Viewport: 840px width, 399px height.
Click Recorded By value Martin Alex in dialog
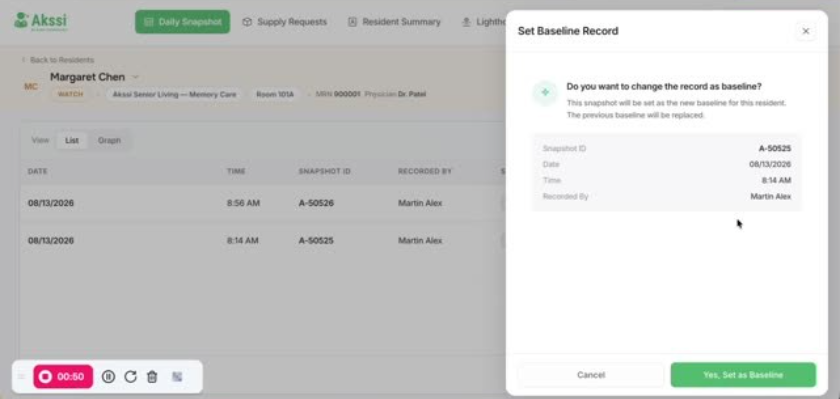[770, 197]
